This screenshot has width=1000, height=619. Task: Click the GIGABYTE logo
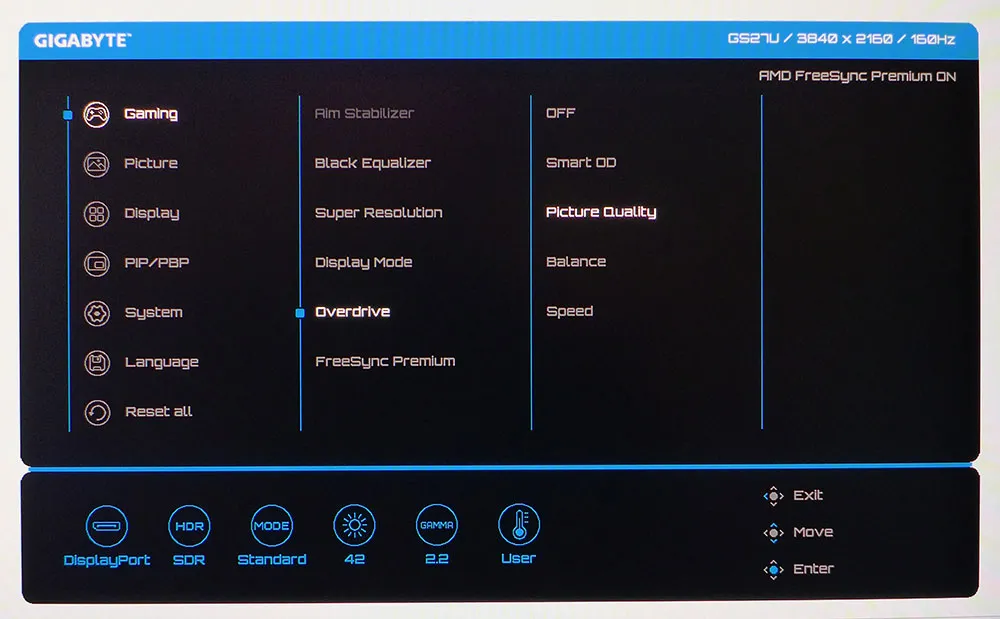82,41
